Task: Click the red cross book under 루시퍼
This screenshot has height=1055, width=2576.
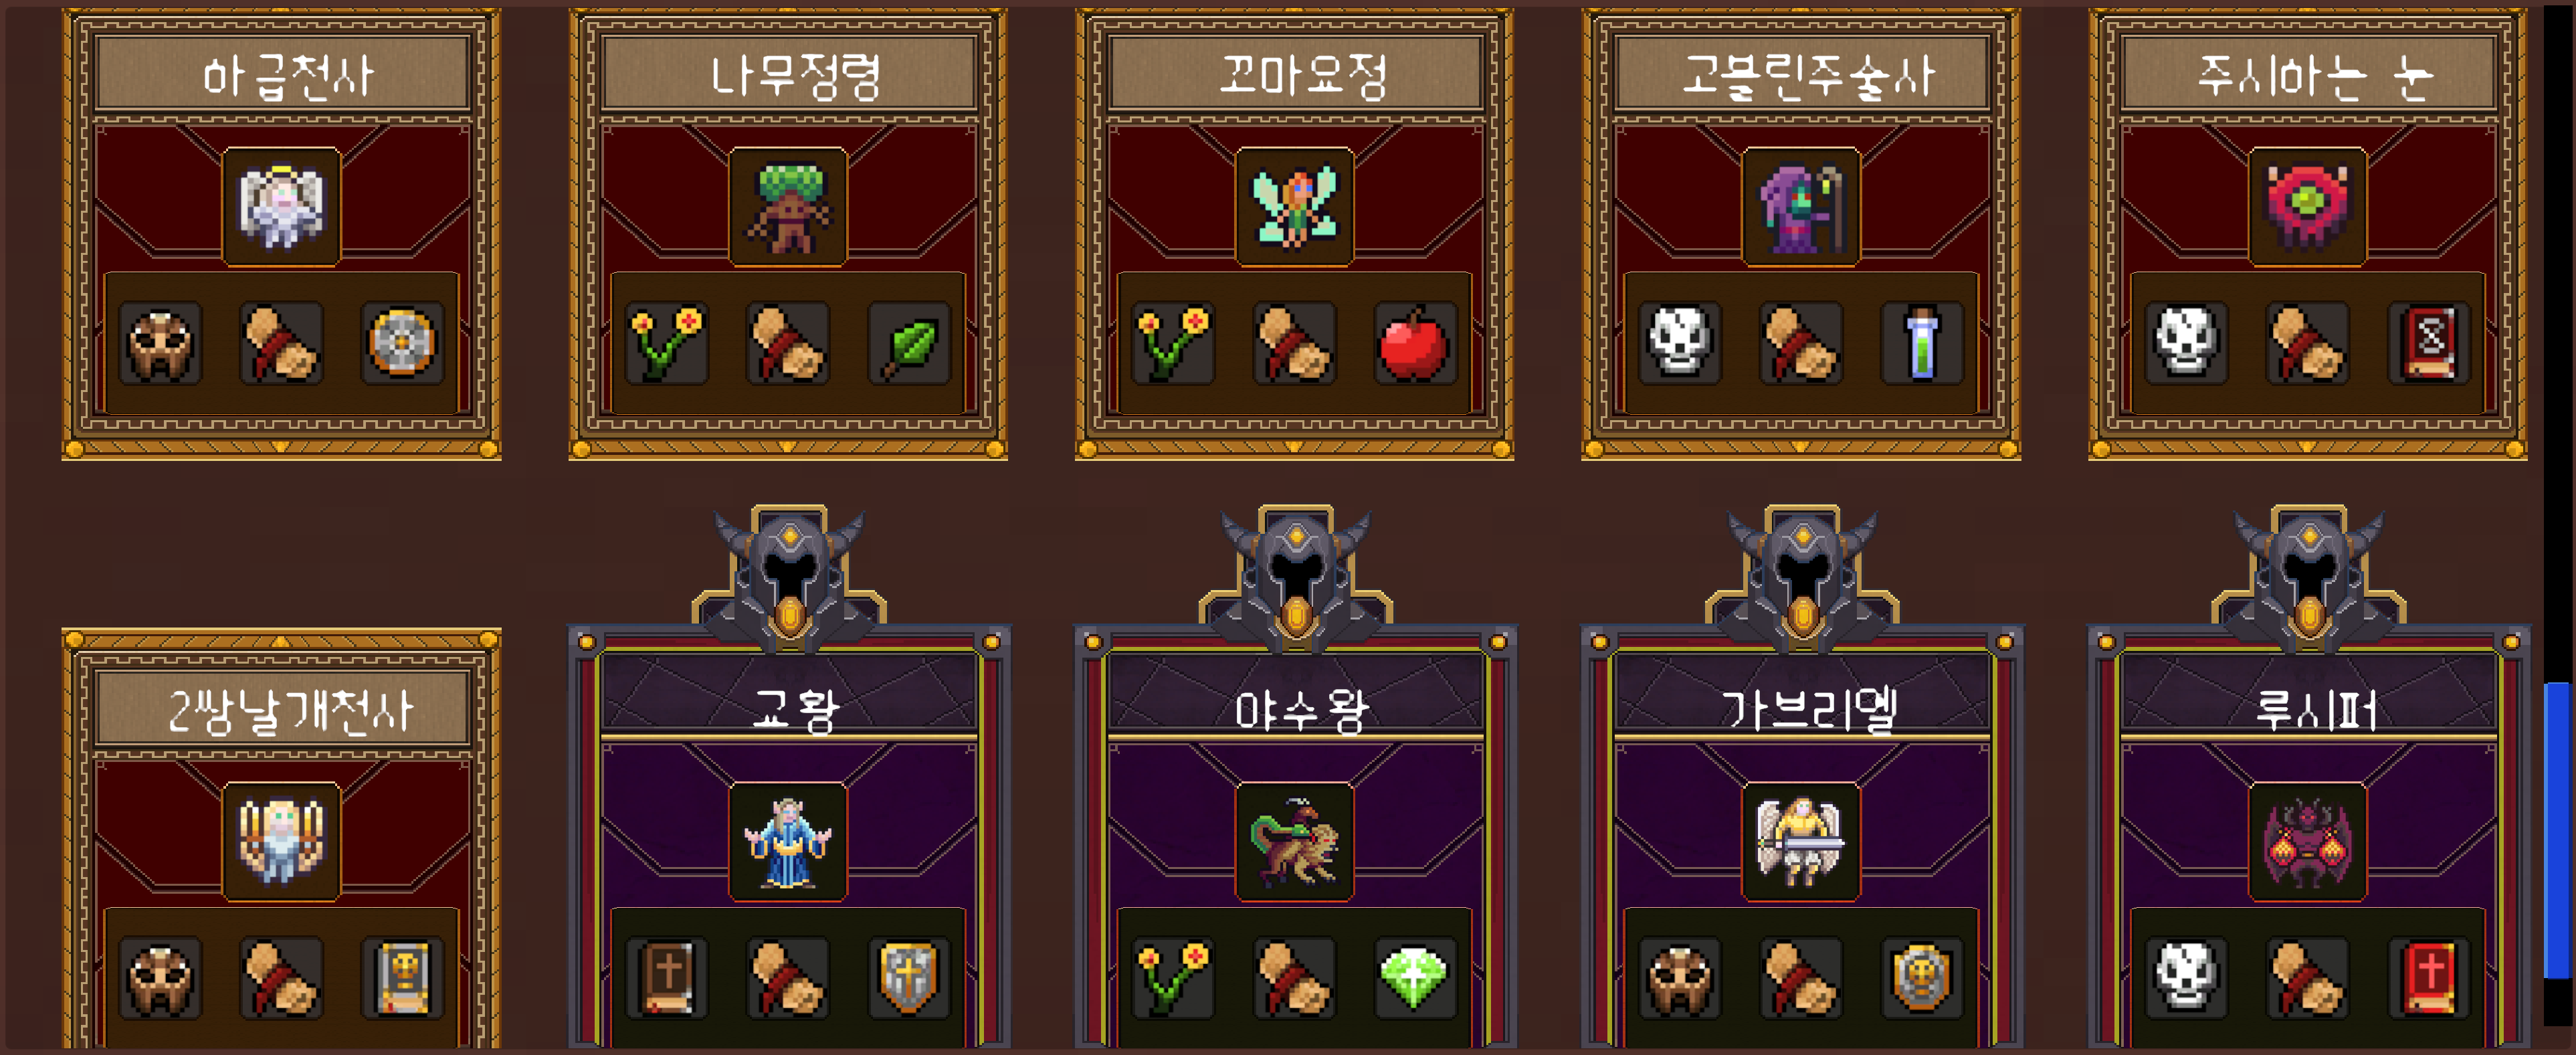Action: pos(2429,978)
